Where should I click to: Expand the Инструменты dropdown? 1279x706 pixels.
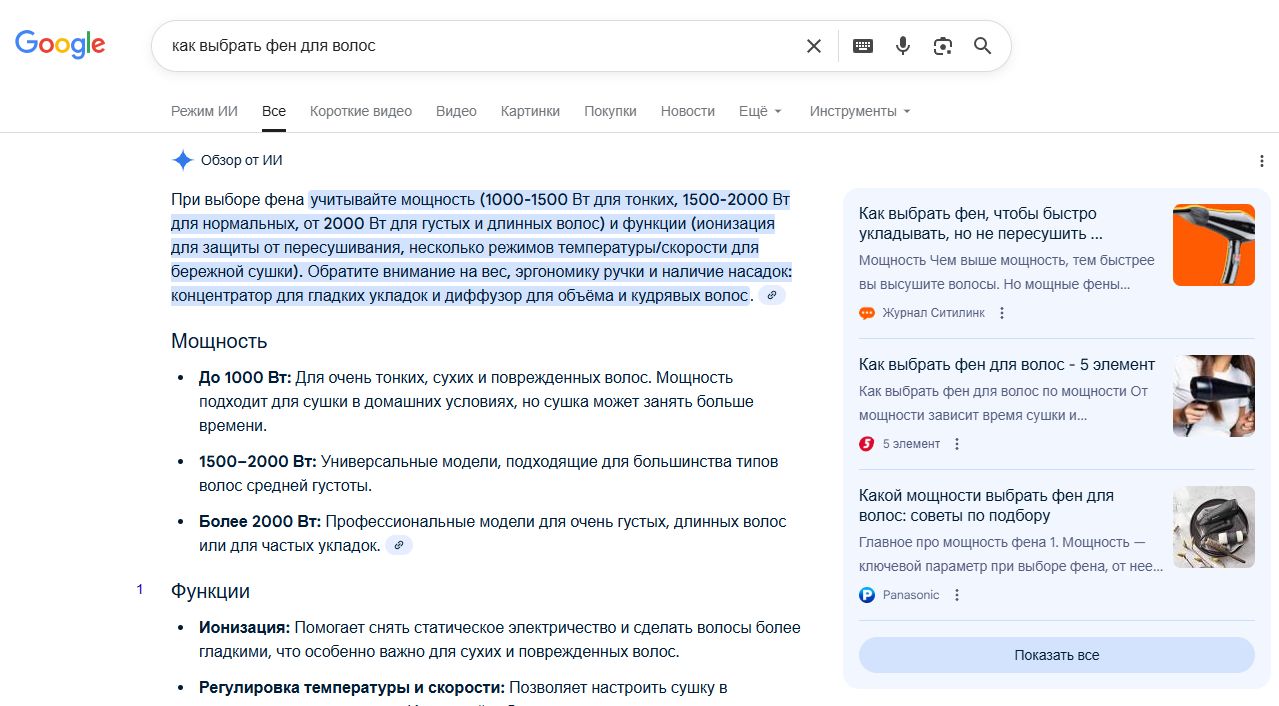click(860, 111)
